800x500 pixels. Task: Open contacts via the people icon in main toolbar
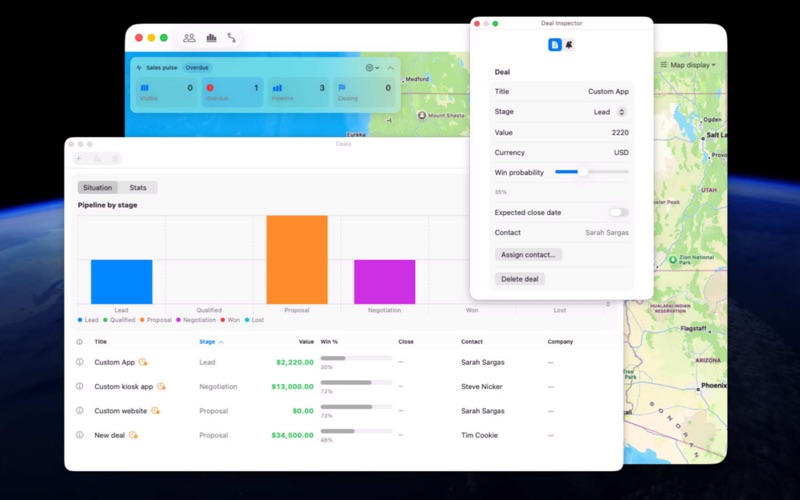click(189, 38)
